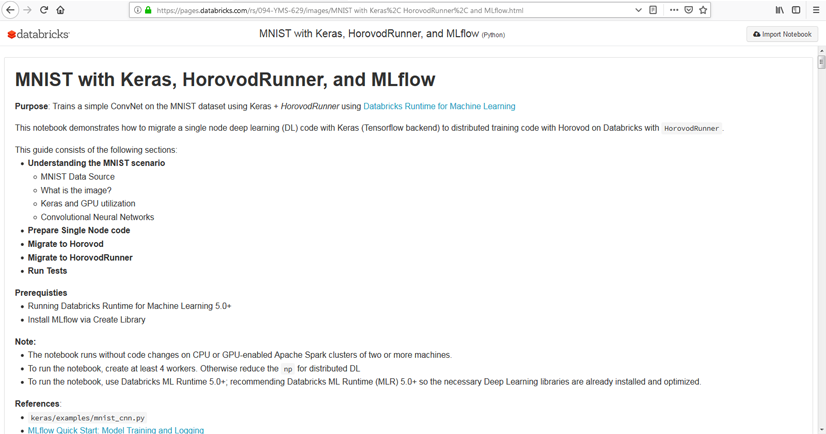Image resolution: width=826 pixels, height=434 pixels.
Task: Open MLflow Quick Start link
Action: [116, 430]
